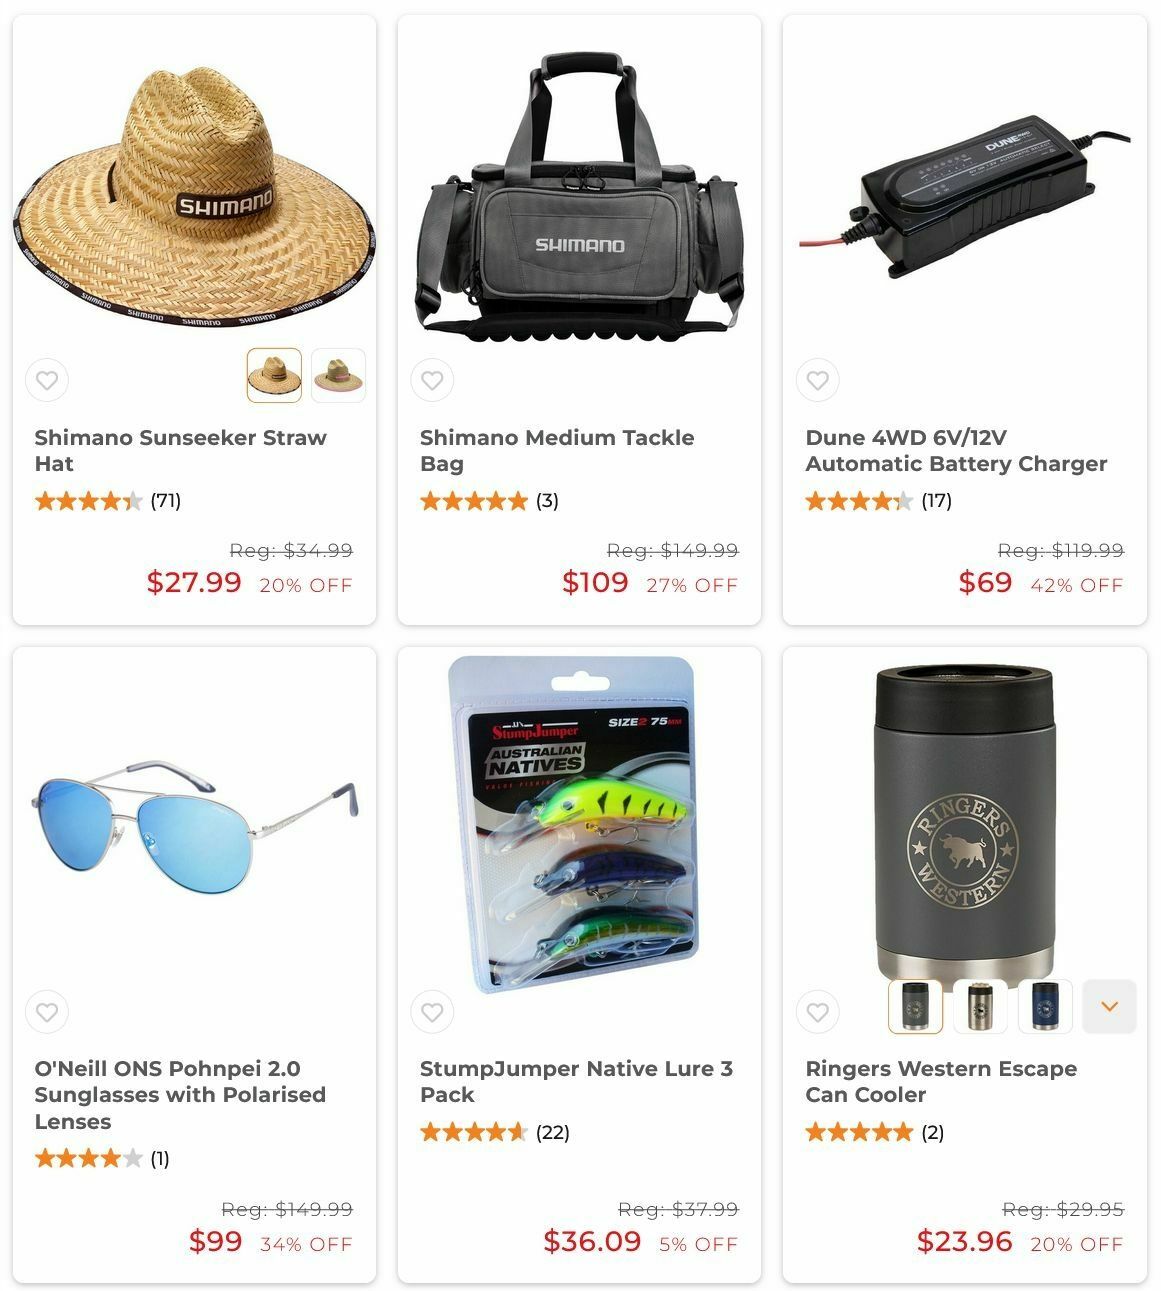Select the charcoal can cooler variant
Image resolution: width=1161 pixels, height=1291 pixels.
[915, 1006]
